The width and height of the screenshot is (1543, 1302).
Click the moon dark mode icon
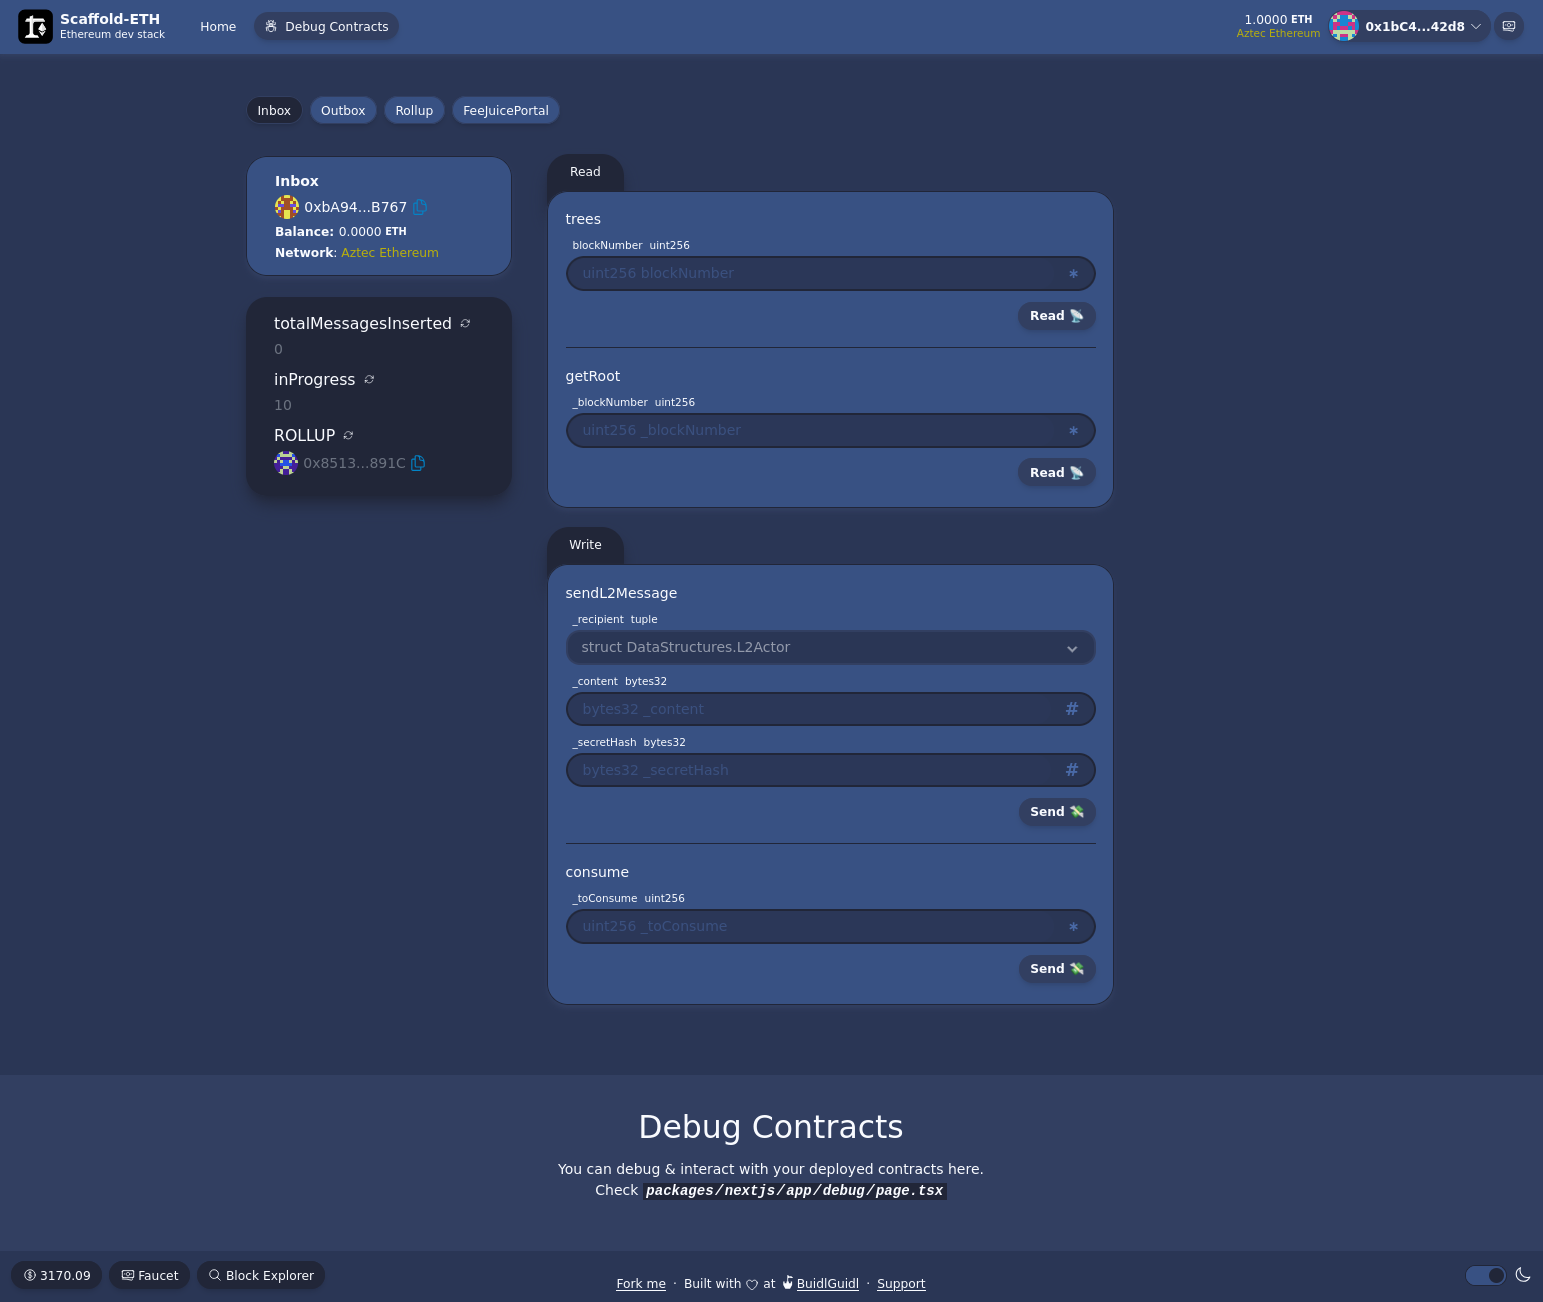coord(1523,1275)
